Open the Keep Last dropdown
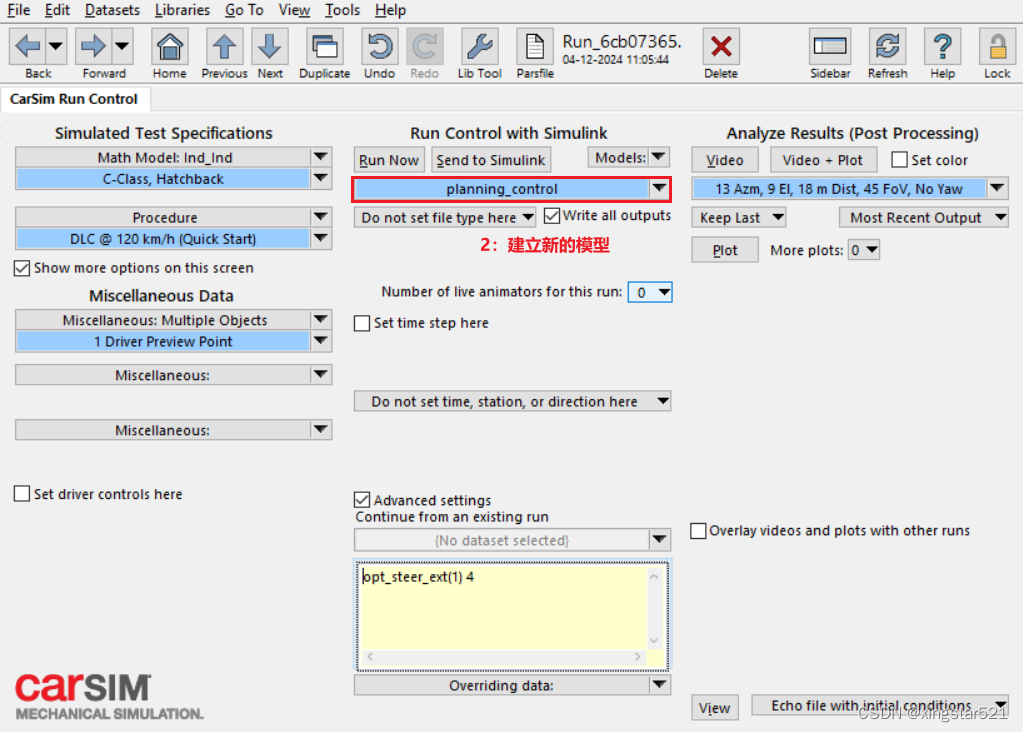This screenshot has width=1023, height=732. pos(739,217)
